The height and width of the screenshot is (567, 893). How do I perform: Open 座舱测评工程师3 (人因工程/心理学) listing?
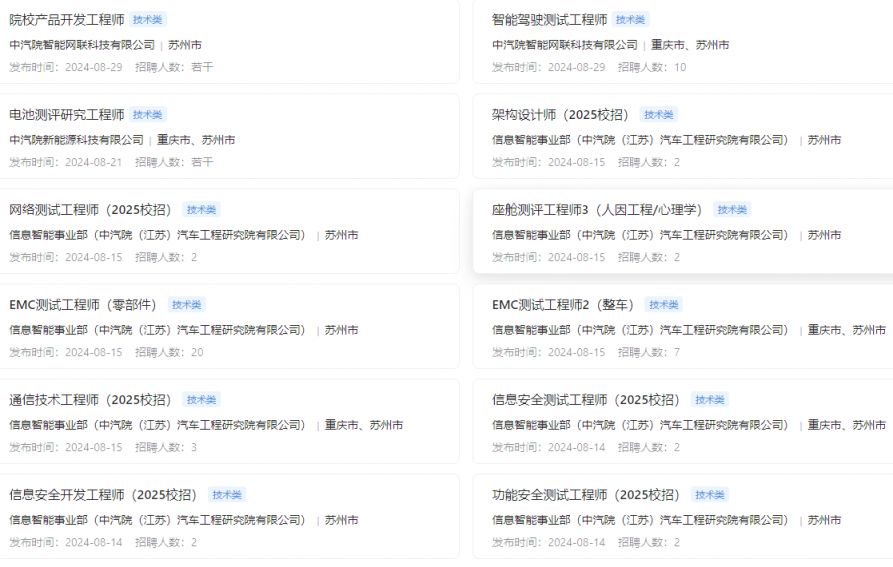(x=597, y=210)
